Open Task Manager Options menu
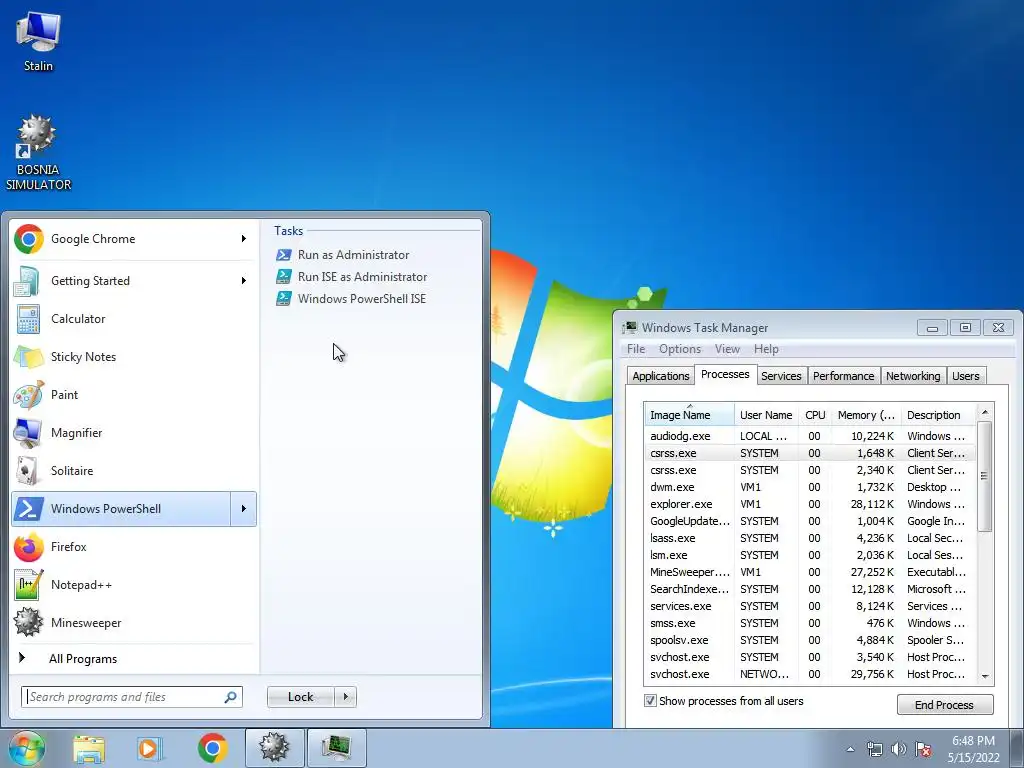This screenshot has height=768, width=1024. (680, 349)
